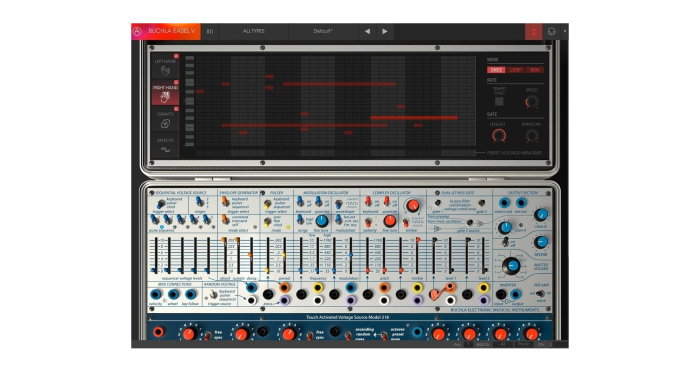Click the monitor out jack
Image resolution: width=700 pixels, height=372 pixels.
(x=504, y=203)
